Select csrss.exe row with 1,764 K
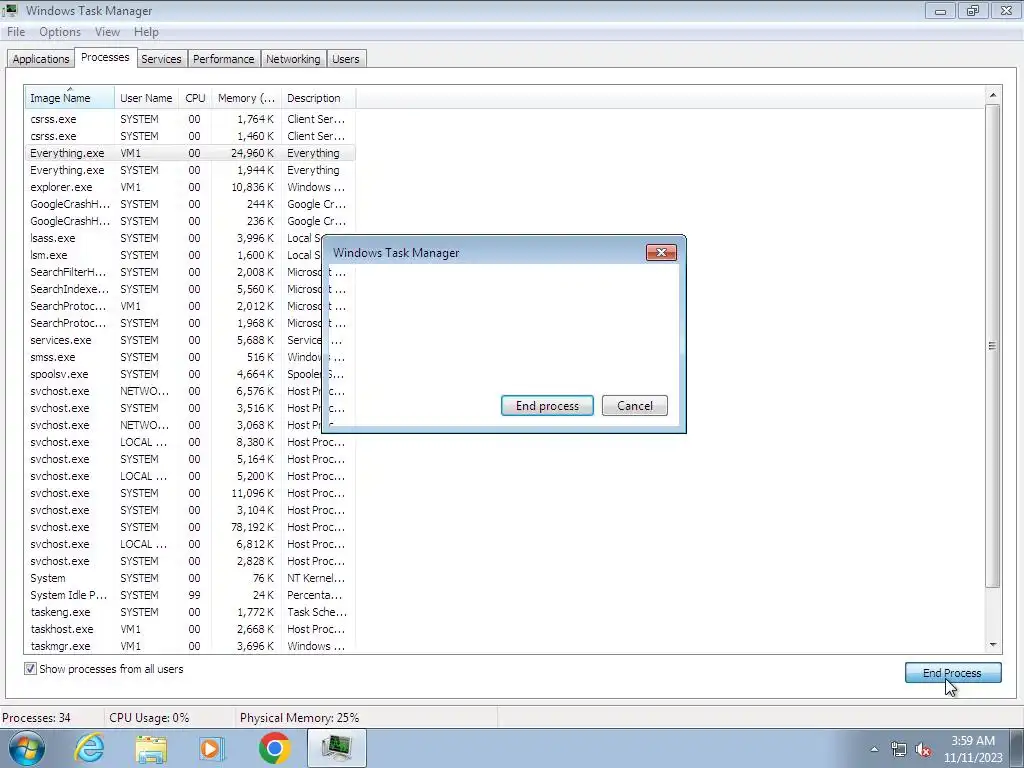 coord(190,119)
